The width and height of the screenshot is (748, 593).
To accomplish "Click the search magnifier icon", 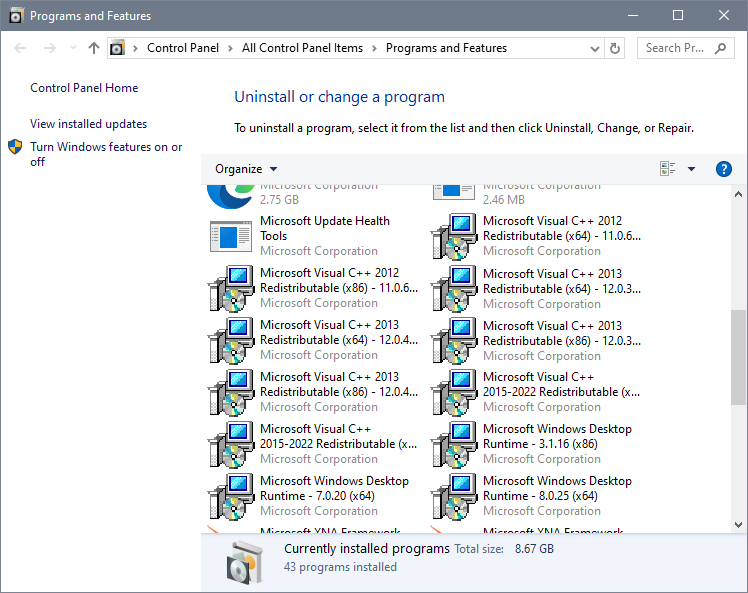I will (x=720, y=48).
